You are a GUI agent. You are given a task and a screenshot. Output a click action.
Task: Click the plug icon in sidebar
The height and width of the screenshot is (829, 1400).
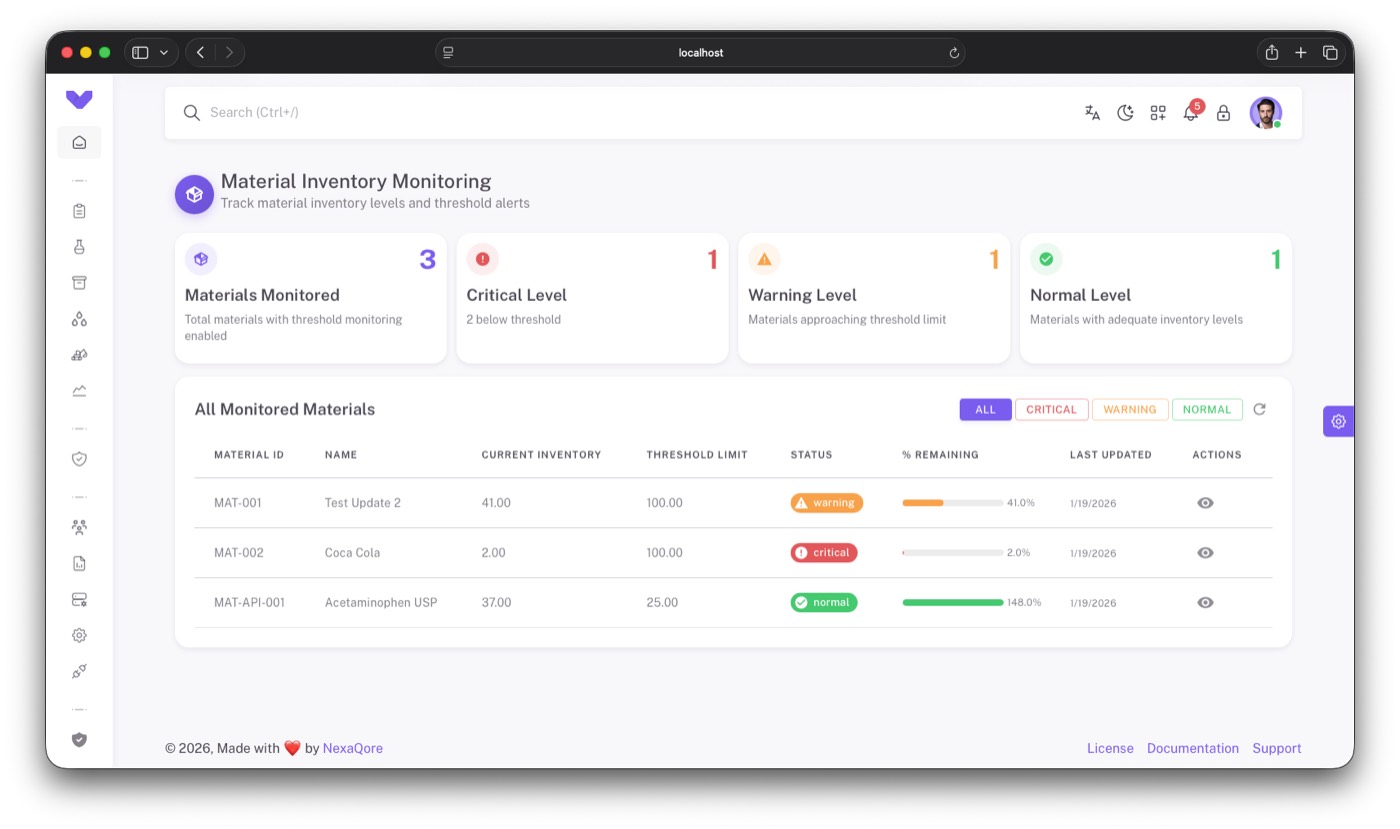click(79, 671)
